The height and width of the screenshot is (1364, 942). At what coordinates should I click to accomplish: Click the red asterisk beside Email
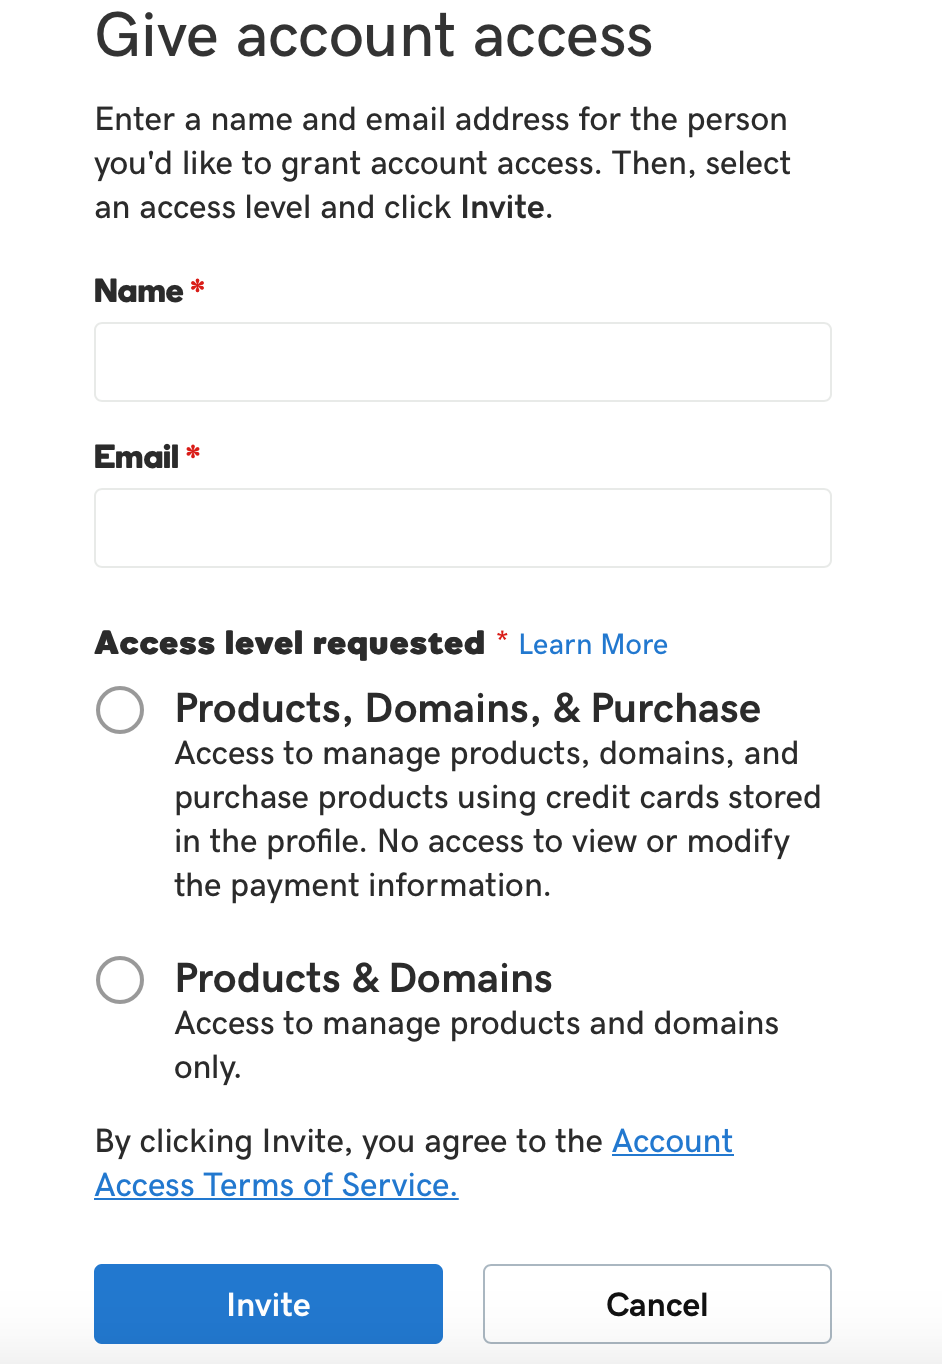pyautogui.click(x=193, y=455)
